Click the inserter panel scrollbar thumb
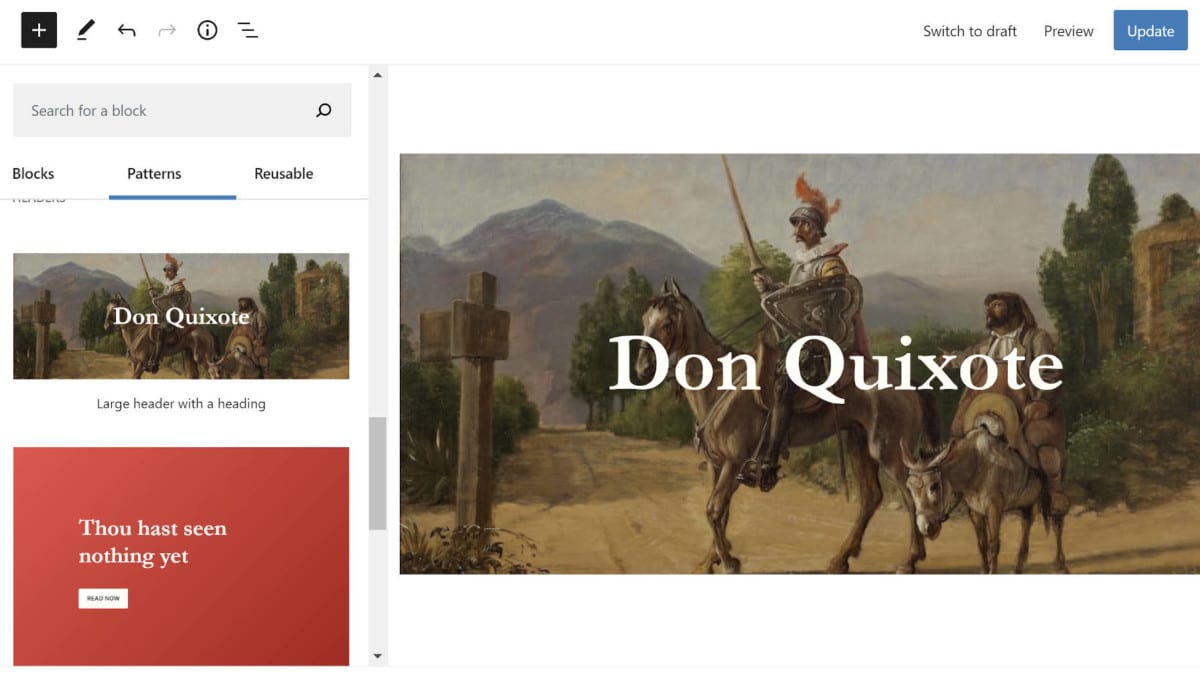Viewport: 1200px width, 675px height. coord(377,473)
